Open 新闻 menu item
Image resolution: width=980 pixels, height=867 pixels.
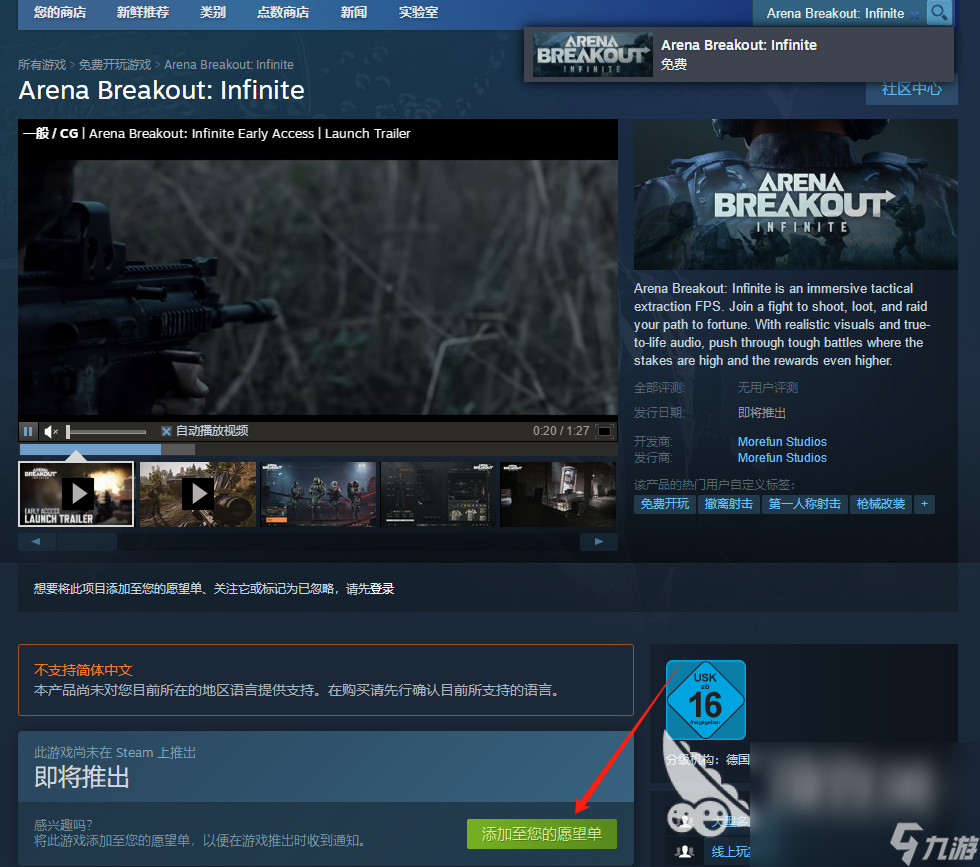[354, 13]
